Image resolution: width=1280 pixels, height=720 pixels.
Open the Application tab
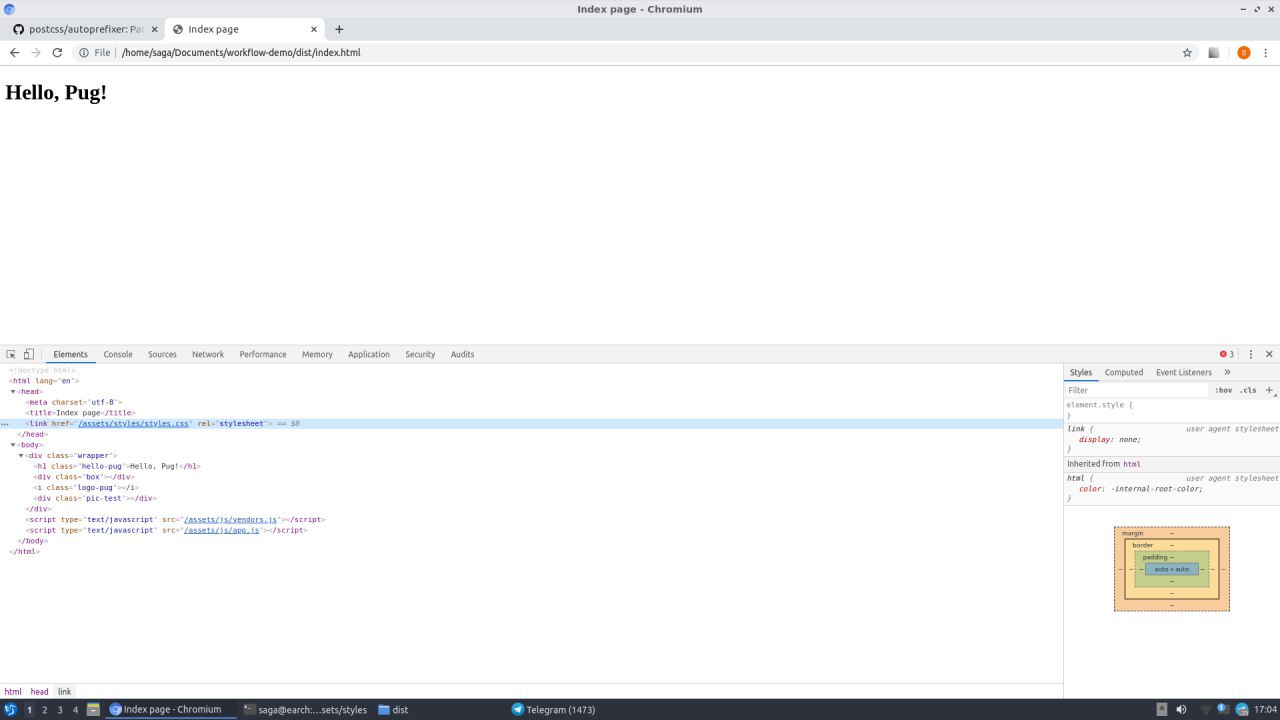click(x=369, y=354)
